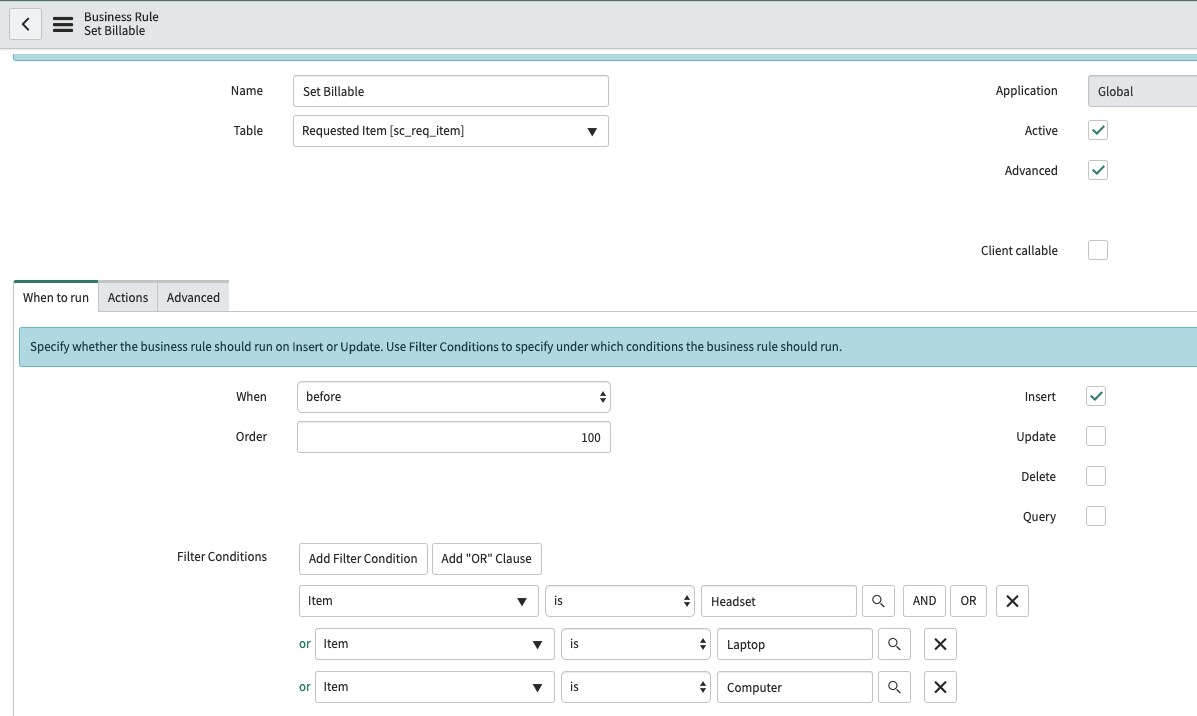Delete the Laptop condition with X

coord(940,644)
